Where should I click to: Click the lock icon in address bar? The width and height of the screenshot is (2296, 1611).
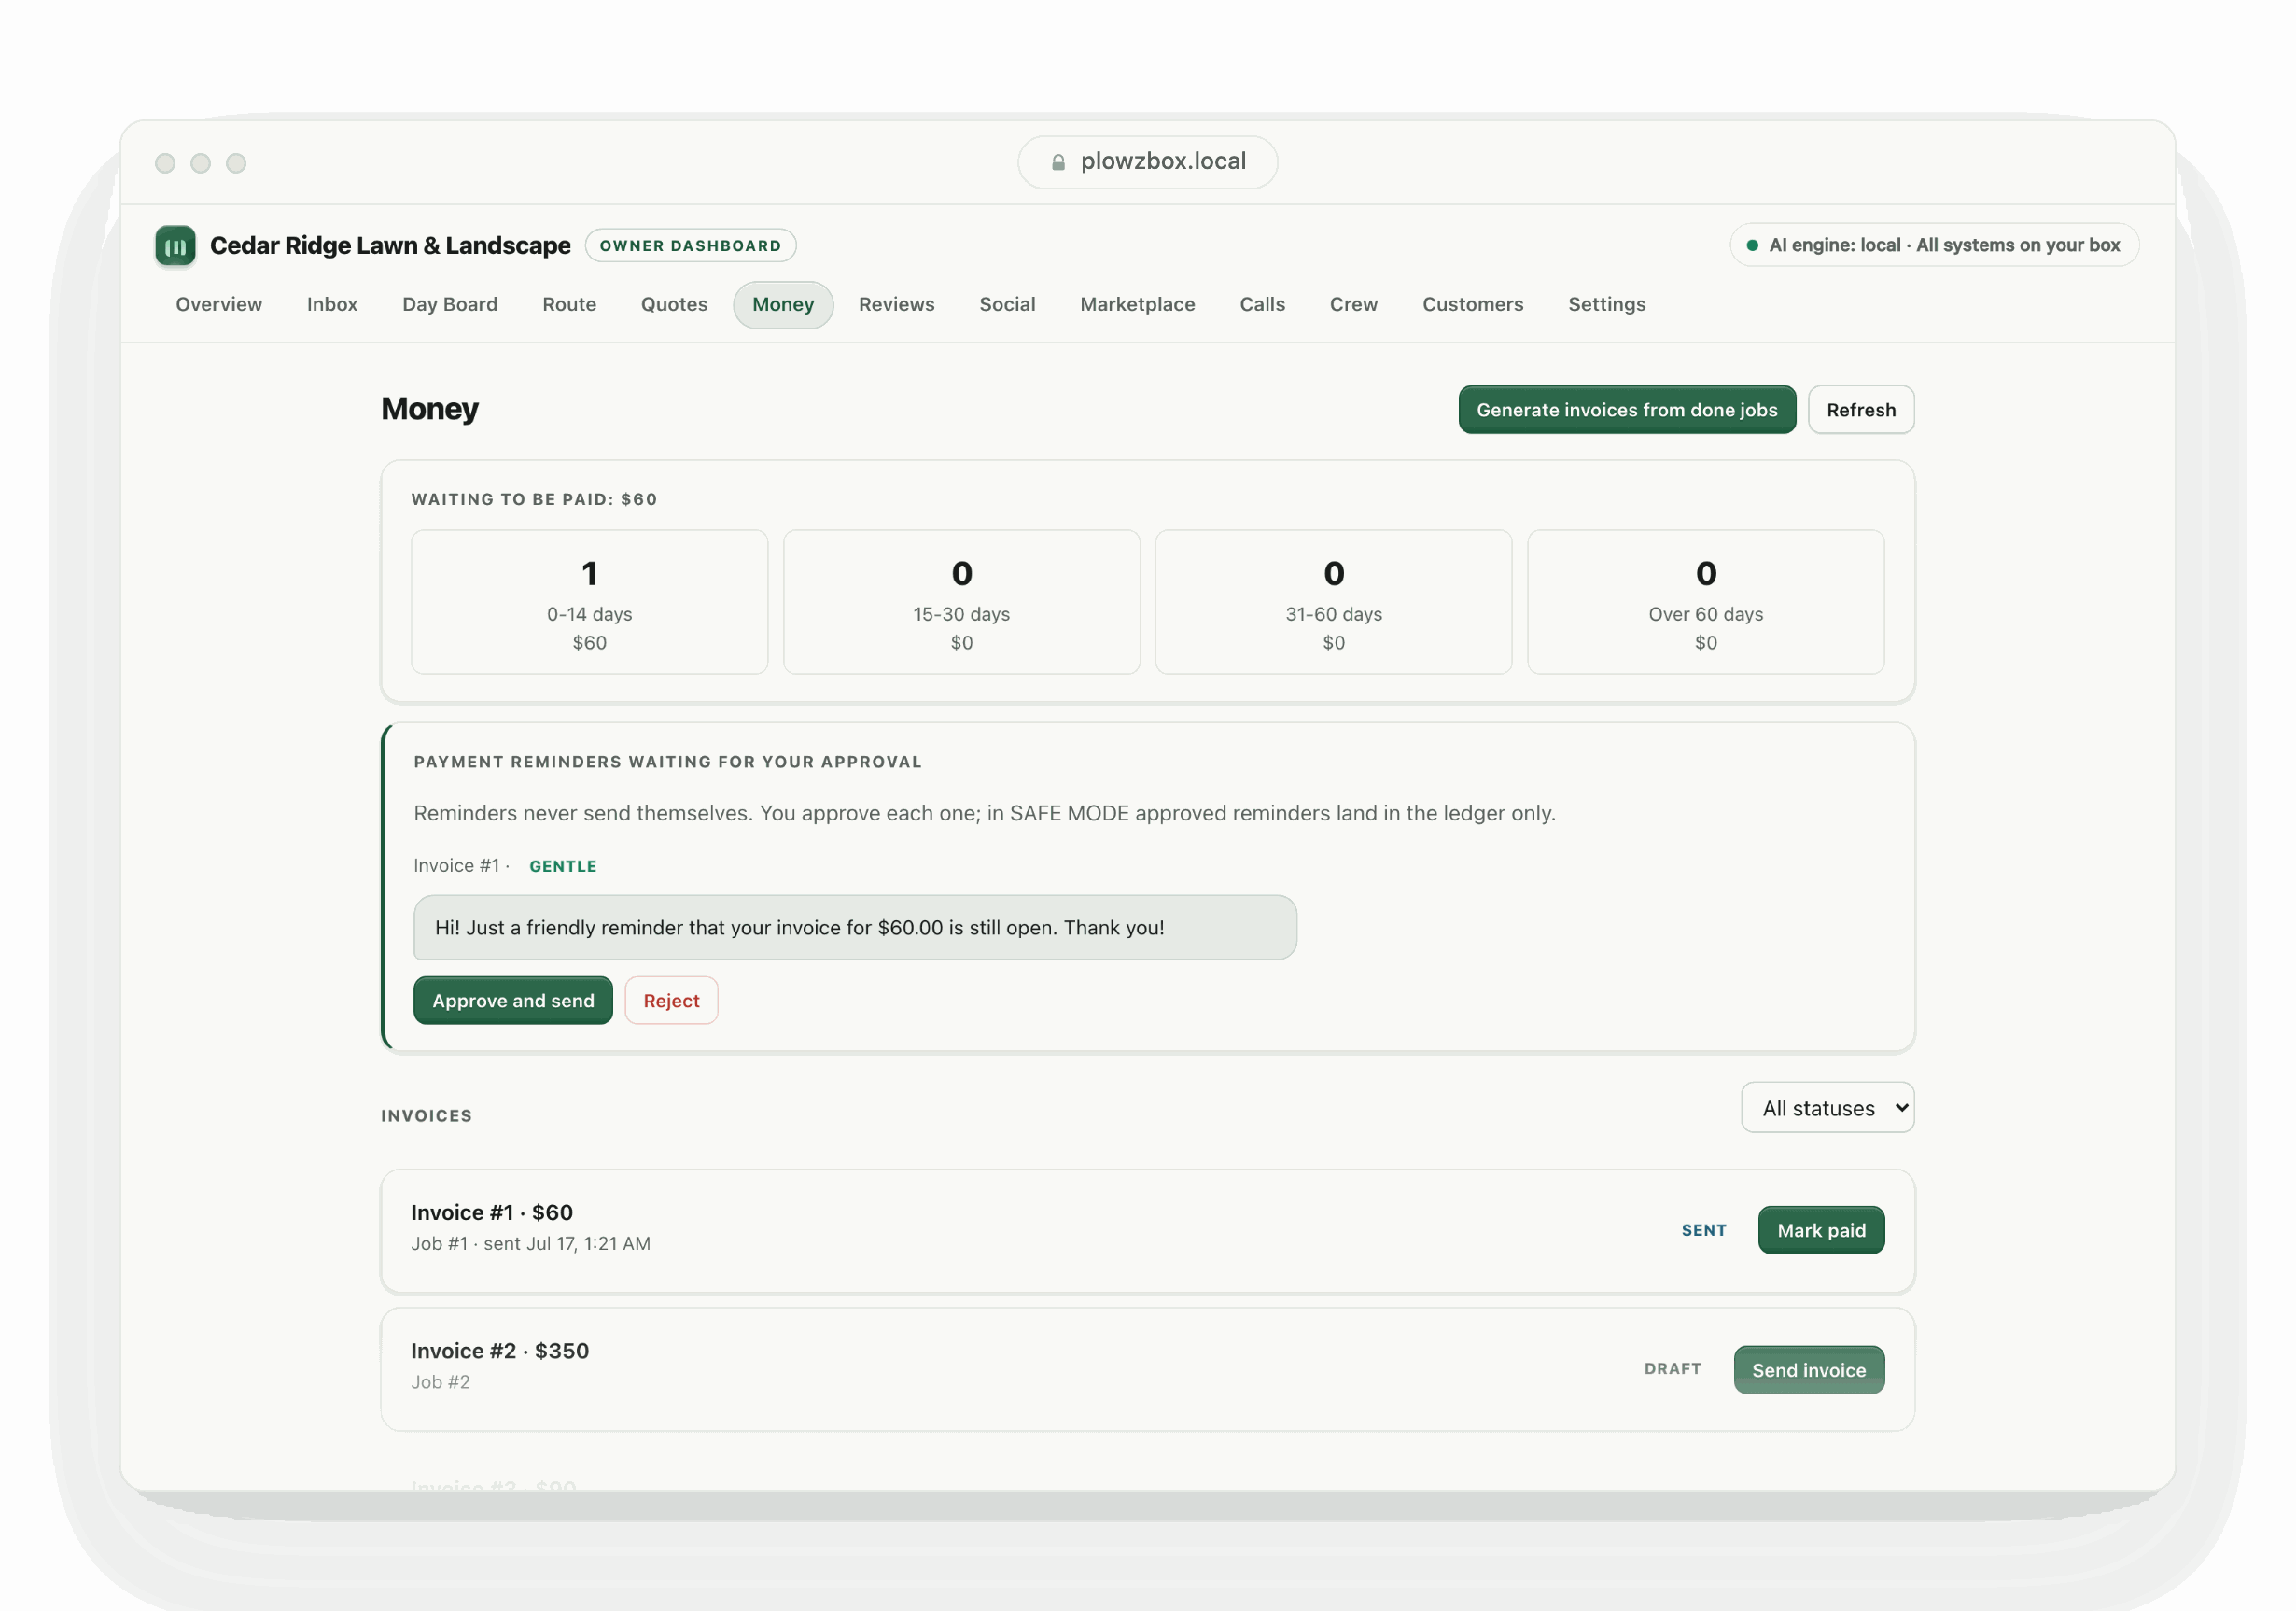tap(1058, 162)
